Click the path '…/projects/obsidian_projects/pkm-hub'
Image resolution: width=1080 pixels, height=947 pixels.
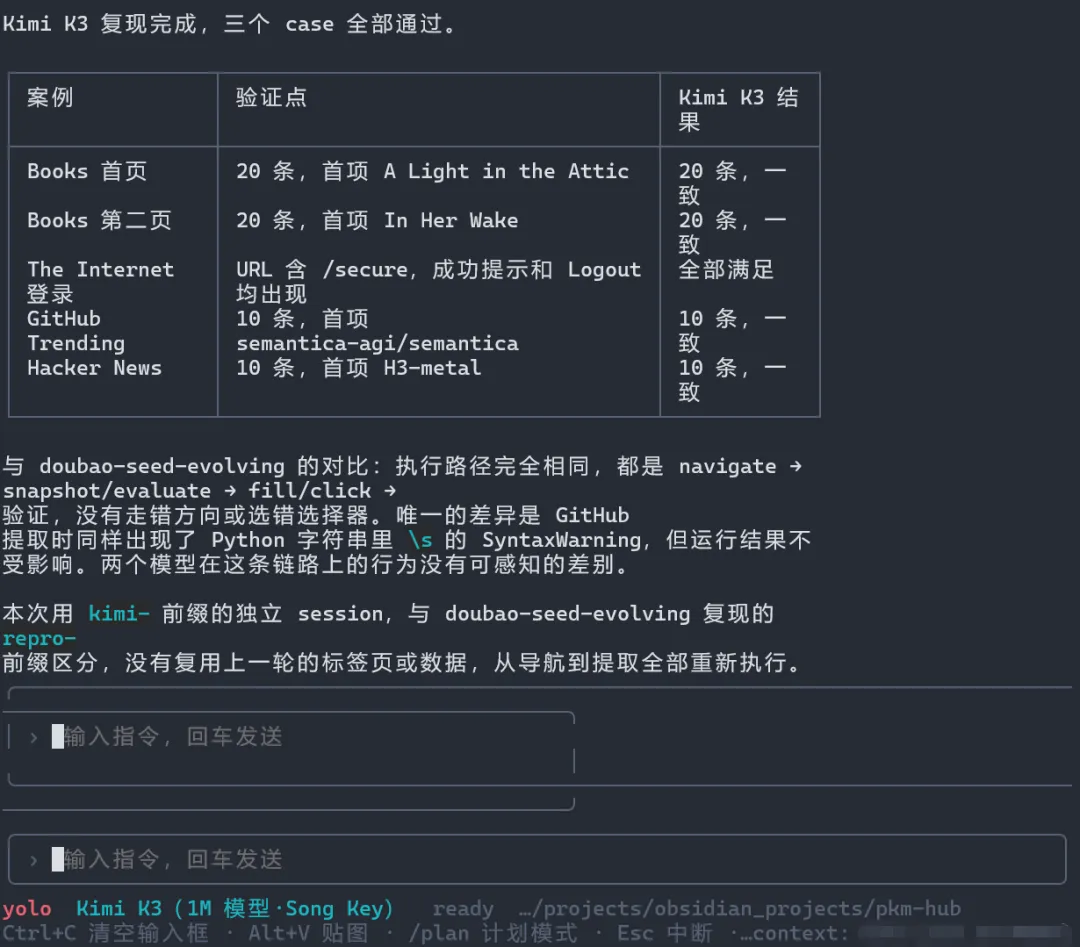(740, 909)
